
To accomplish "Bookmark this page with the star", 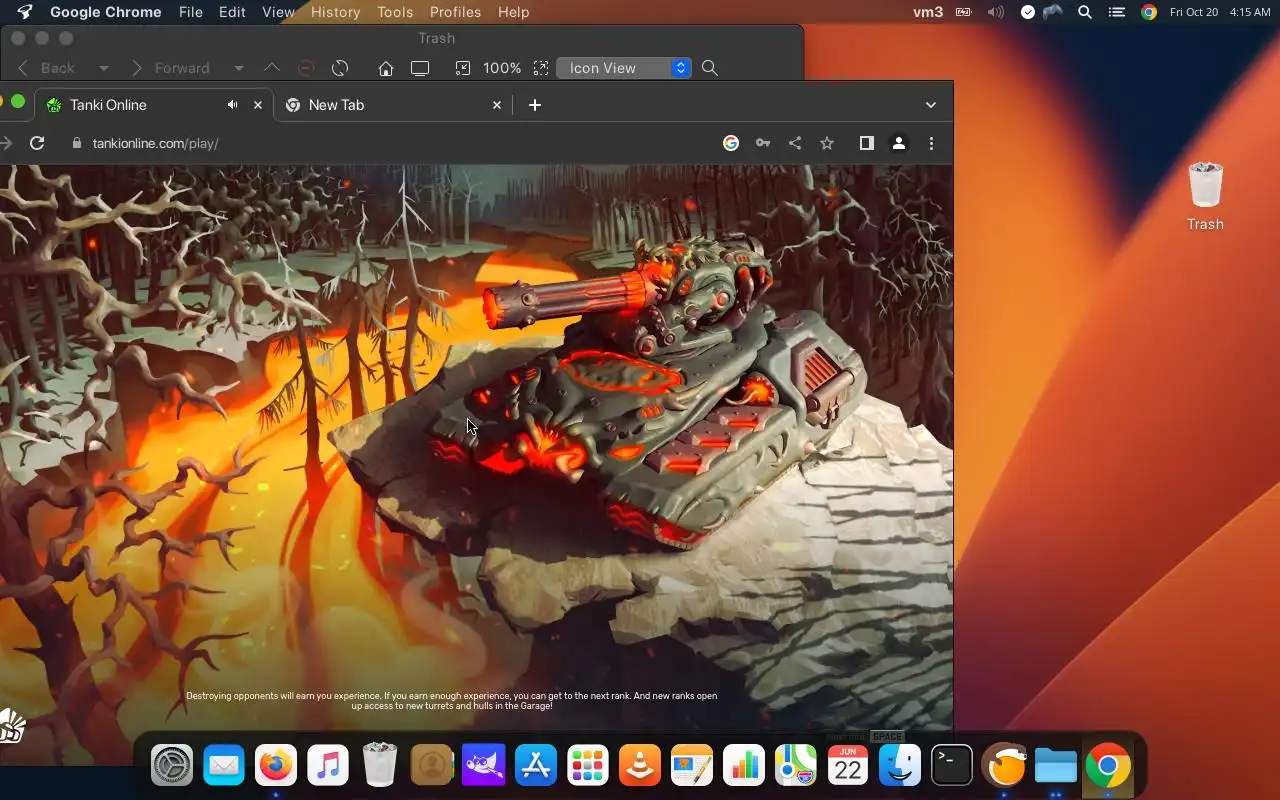I will [x=827, y=143].
